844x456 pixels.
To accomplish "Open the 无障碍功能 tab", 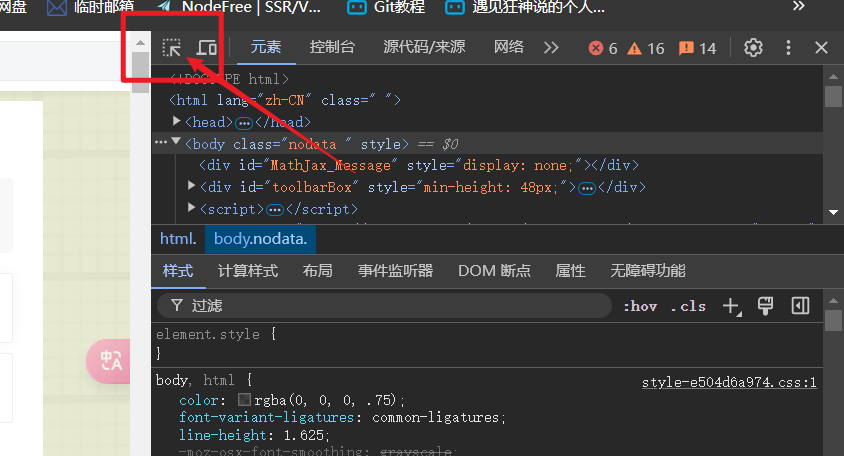I will [648, 271].
